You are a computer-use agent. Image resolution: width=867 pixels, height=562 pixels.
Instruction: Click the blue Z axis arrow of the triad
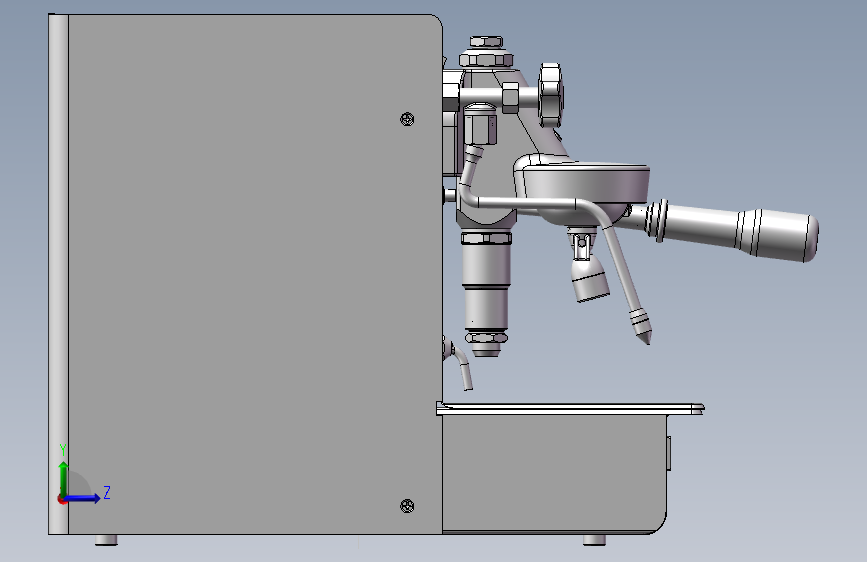click(83, 498)
